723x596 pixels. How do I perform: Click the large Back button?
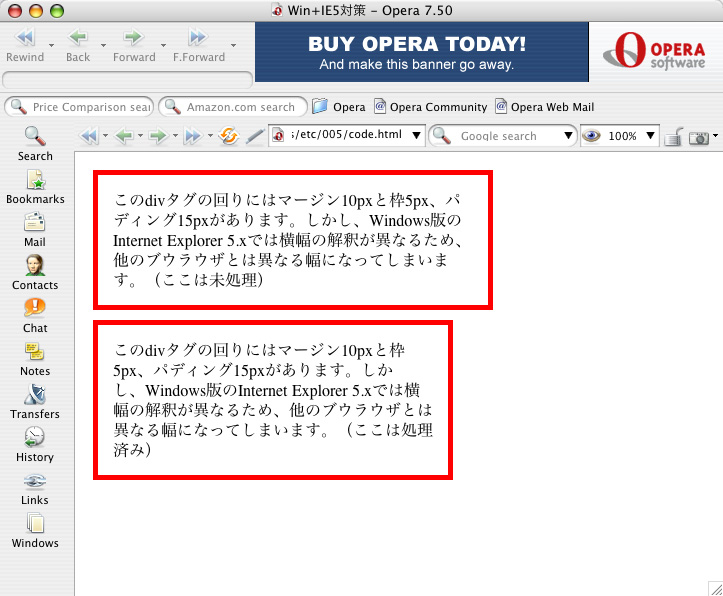78,45
